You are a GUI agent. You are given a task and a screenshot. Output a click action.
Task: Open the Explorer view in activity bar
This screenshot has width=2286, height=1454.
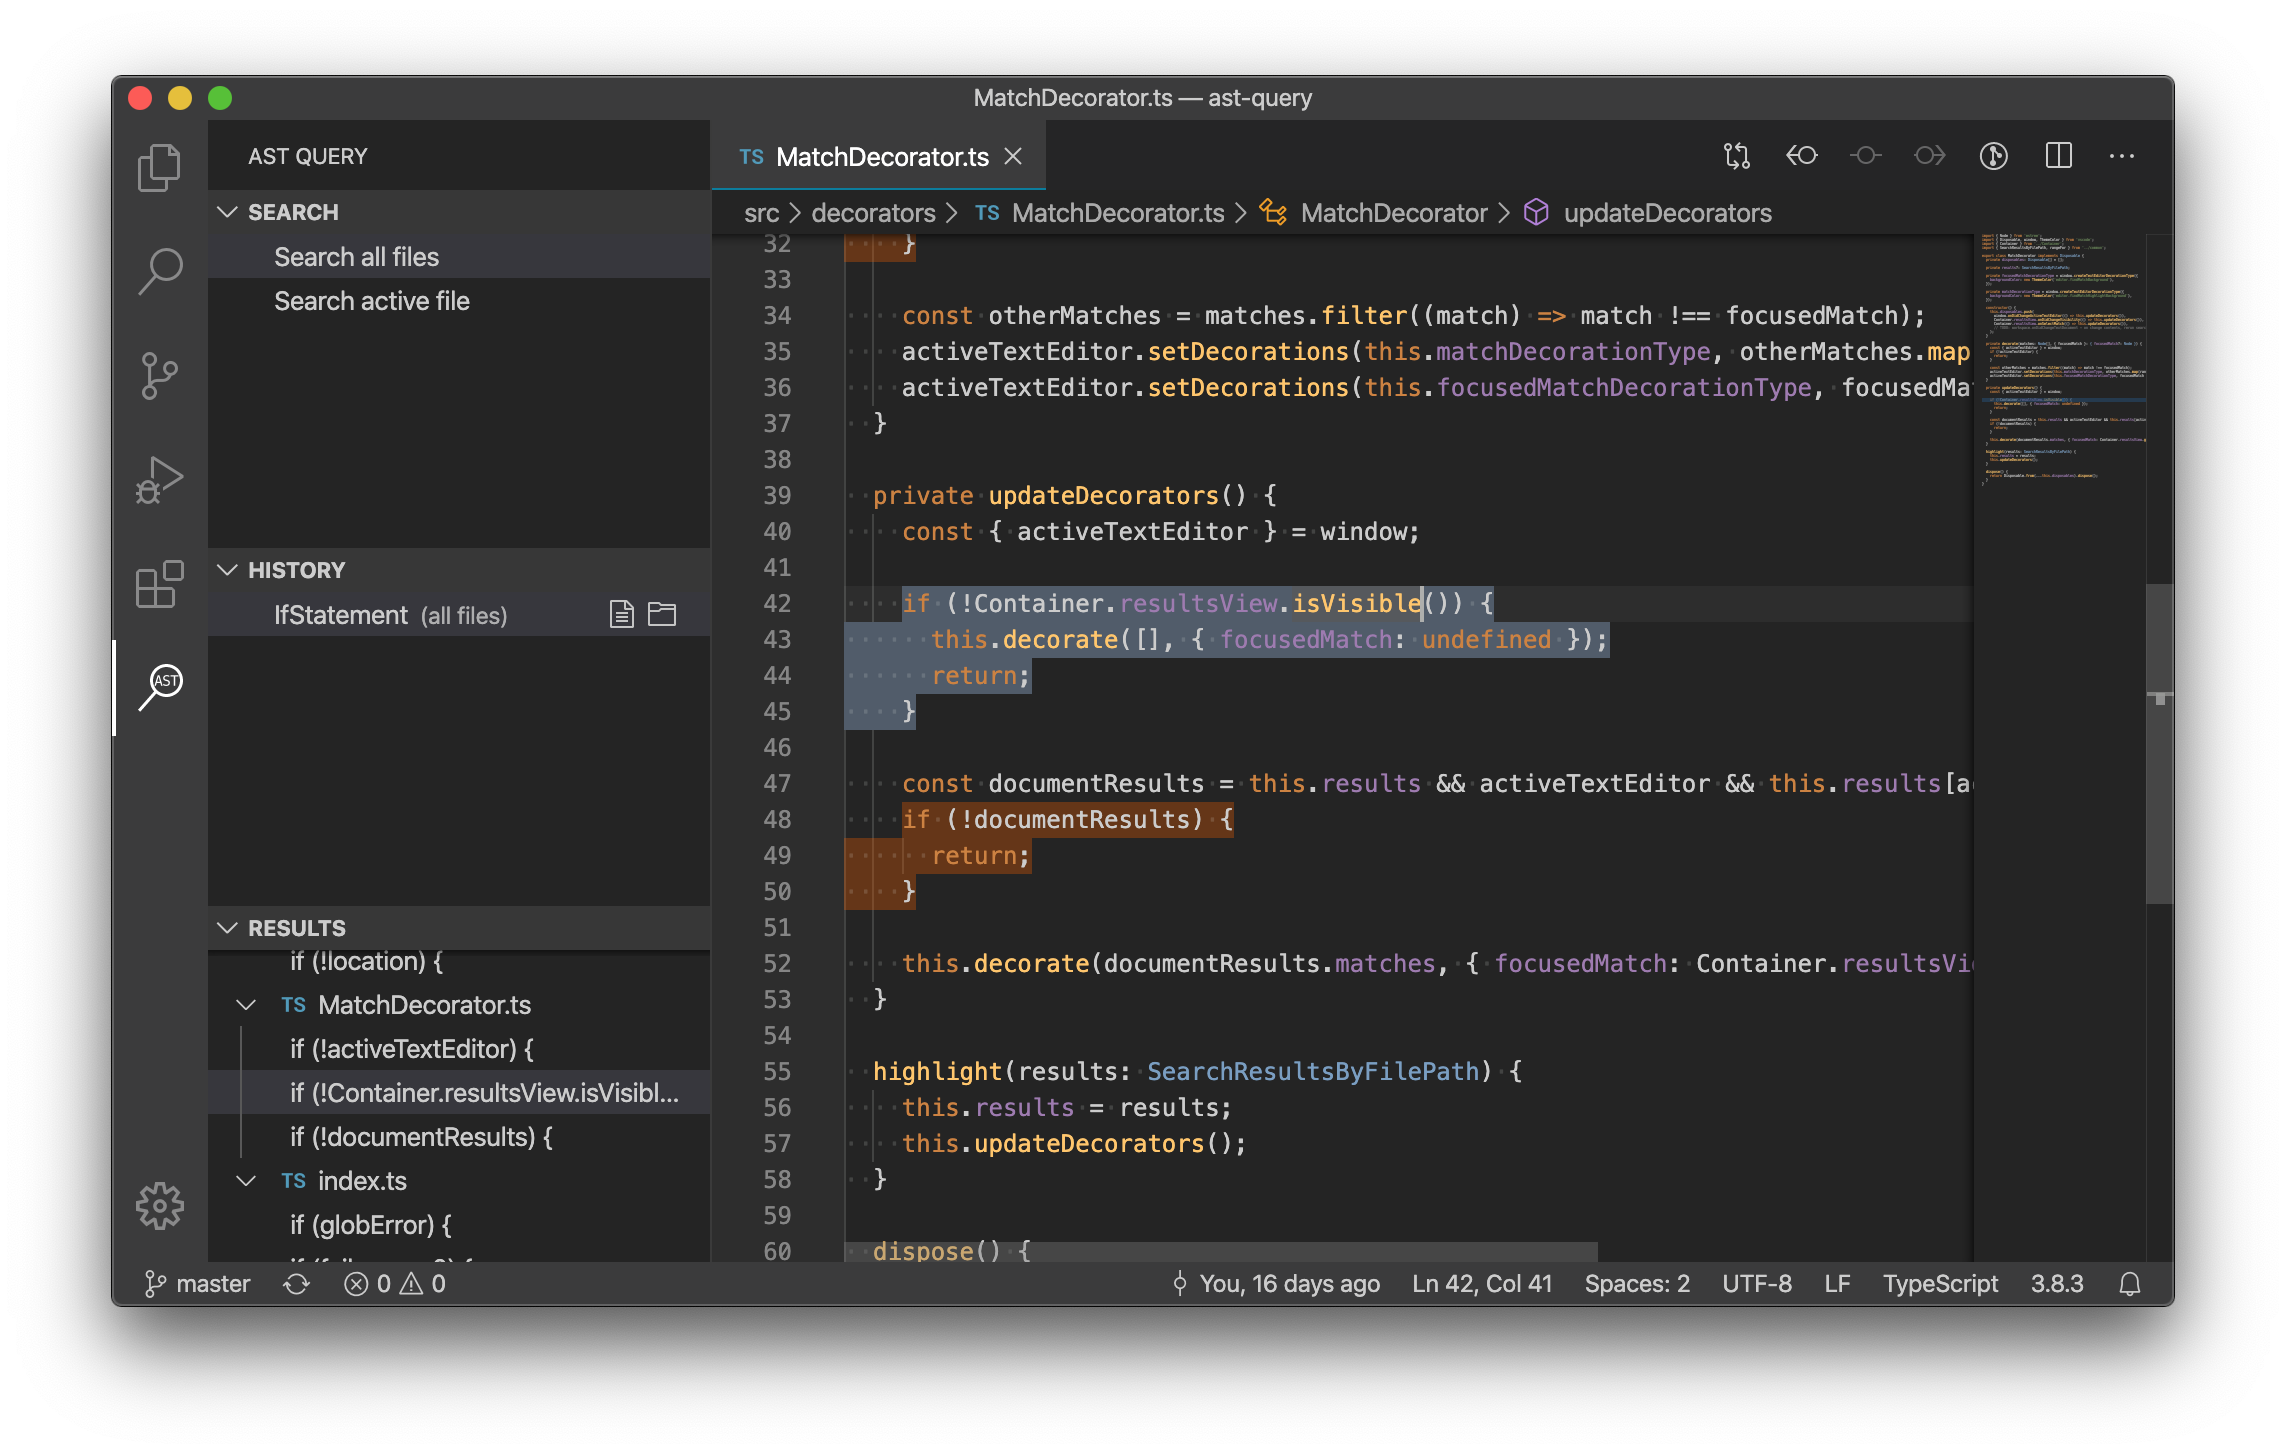click(159, 167)
